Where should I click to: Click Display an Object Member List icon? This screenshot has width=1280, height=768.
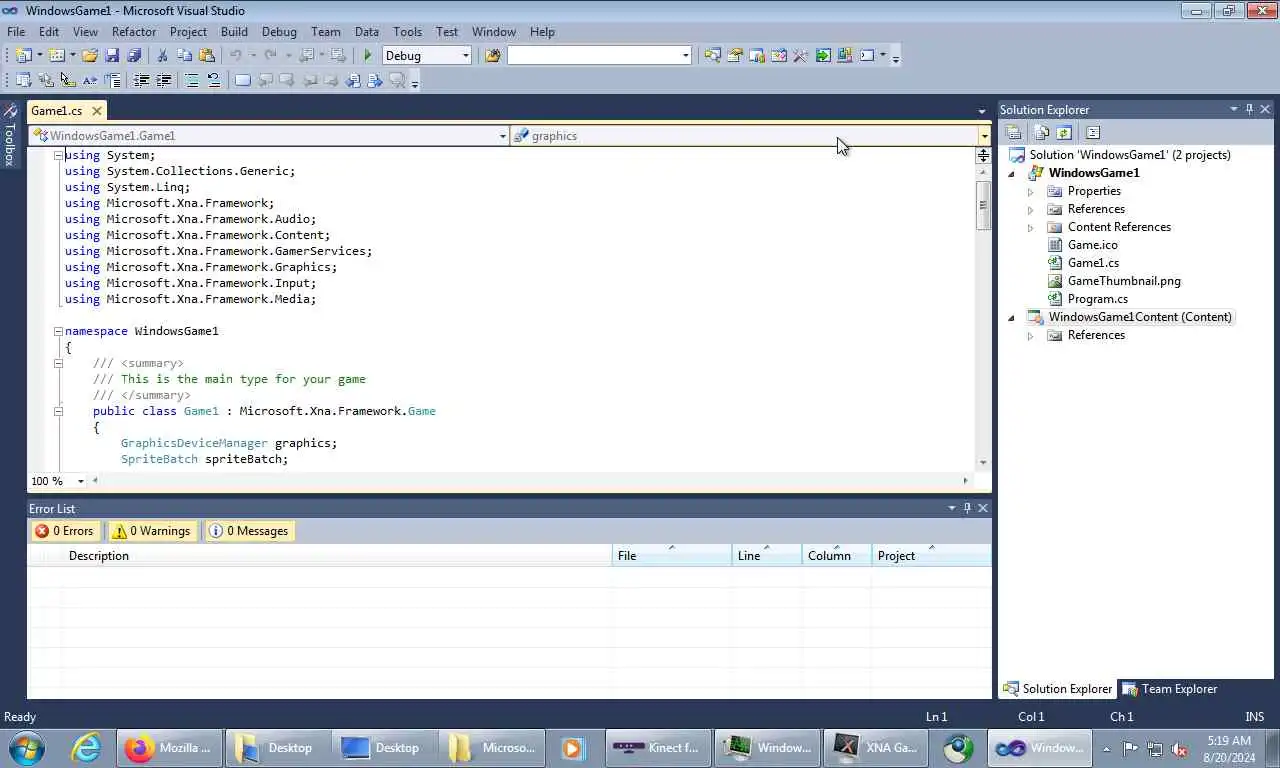tap(23, 81)
